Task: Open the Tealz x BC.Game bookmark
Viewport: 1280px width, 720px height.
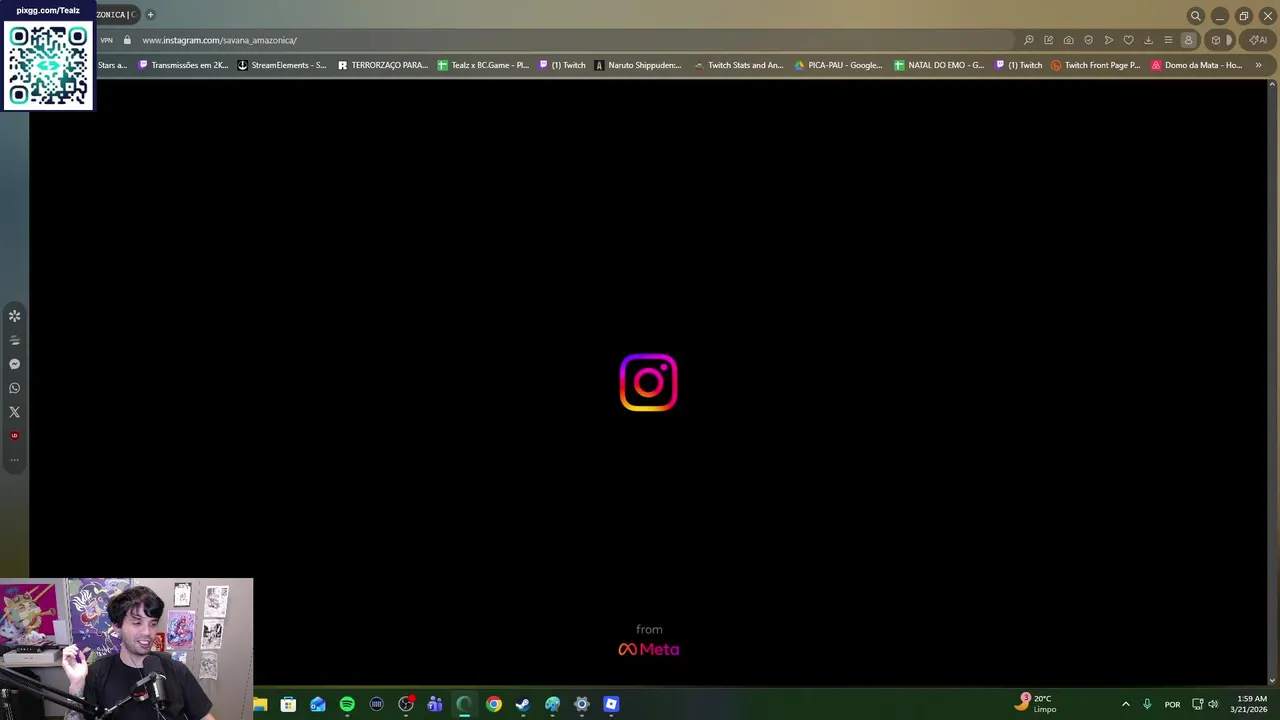Action: coord(483,65)
